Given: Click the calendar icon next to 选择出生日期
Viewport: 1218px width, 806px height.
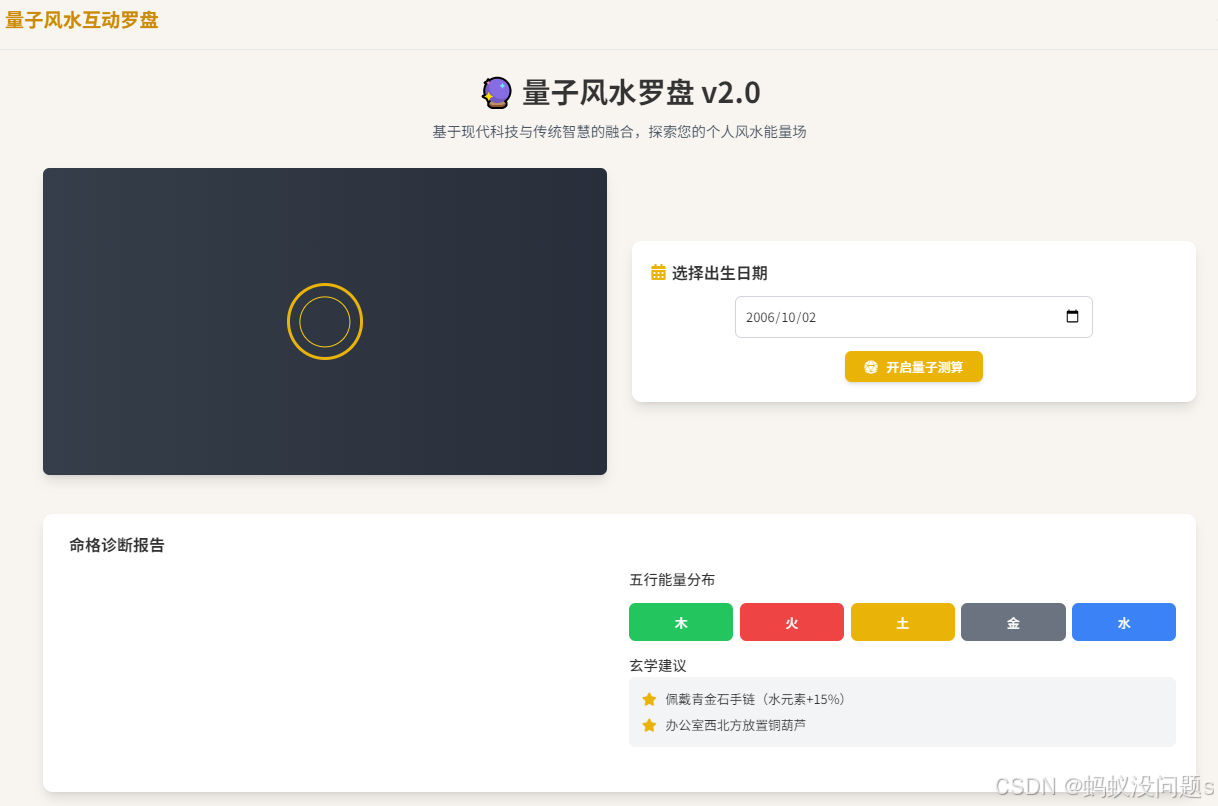Looking at the screenshot, I should tap(658, 272).
